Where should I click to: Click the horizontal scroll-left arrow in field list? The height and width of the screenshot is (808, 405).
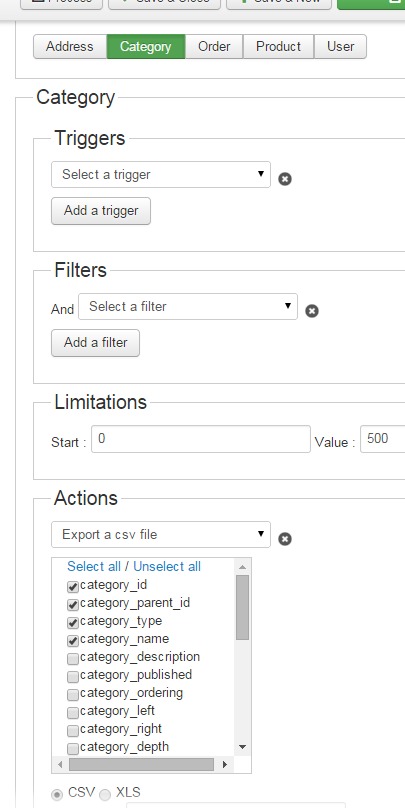(60, 764)
